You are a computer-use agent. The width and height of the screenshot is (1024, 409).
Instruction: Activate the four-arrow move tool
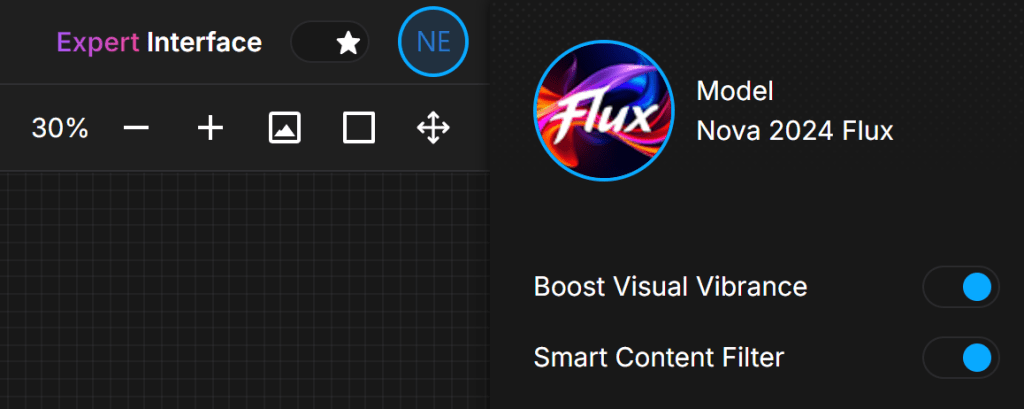tap(434, 128)
